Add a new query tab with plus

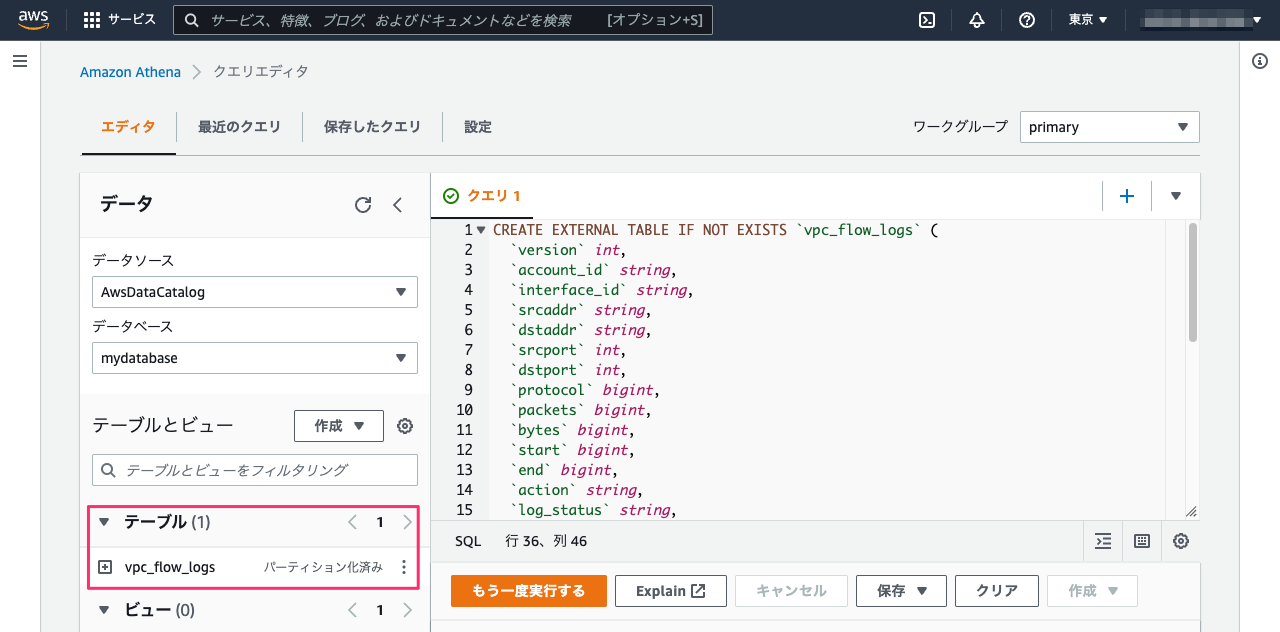(x=1127, y=196)
